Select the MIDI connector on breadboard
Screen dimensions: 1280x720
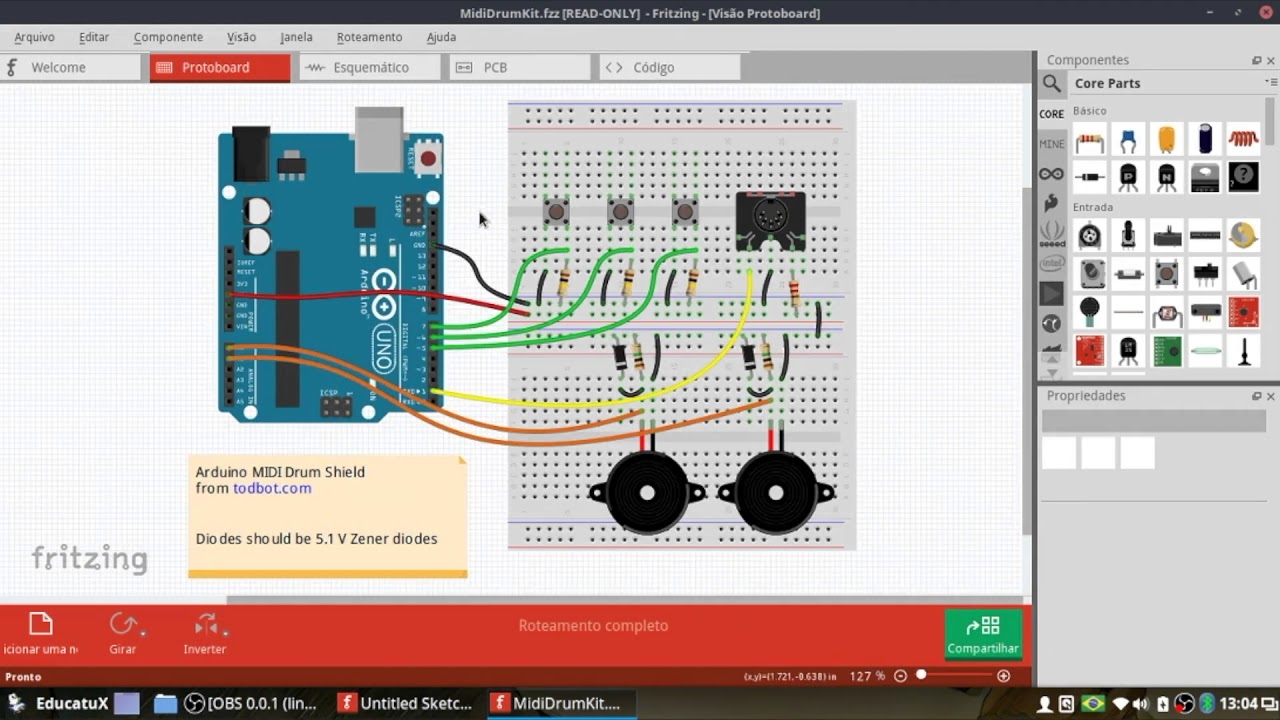tap(770, 221)
